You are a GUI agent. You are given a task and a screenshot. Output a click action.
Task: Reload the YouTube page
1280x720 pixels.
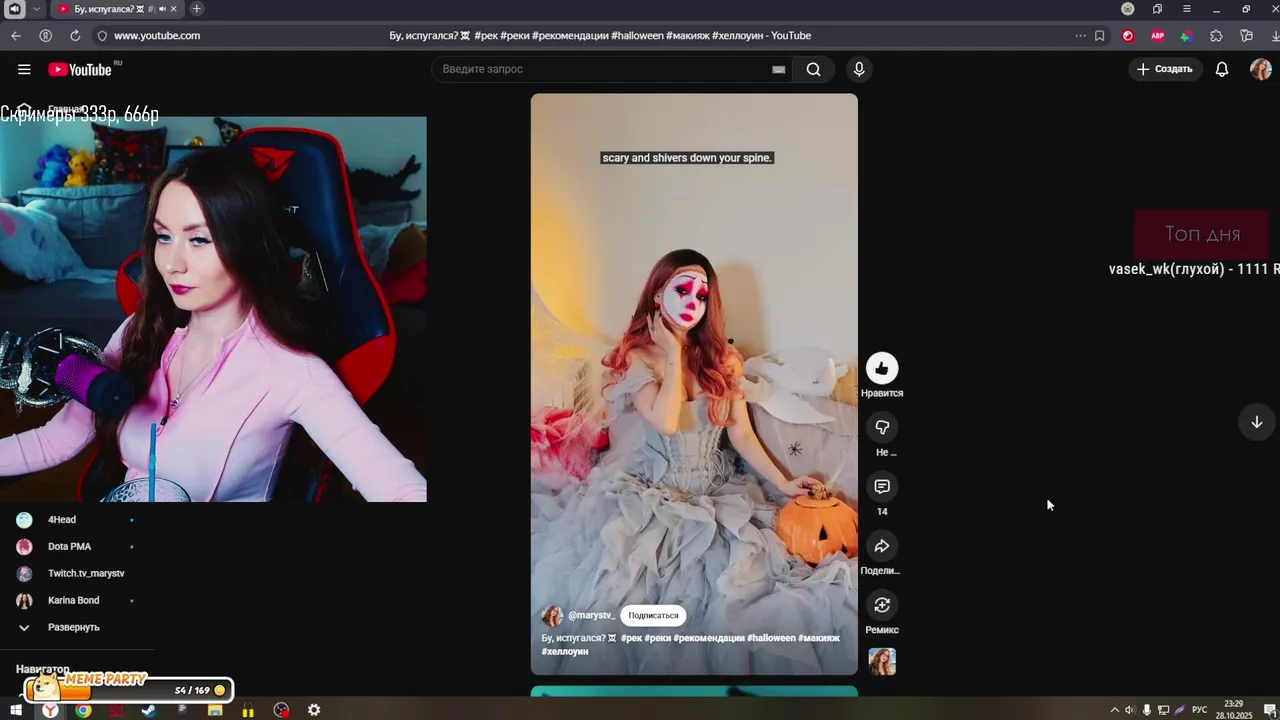click(x=75, y=35)
